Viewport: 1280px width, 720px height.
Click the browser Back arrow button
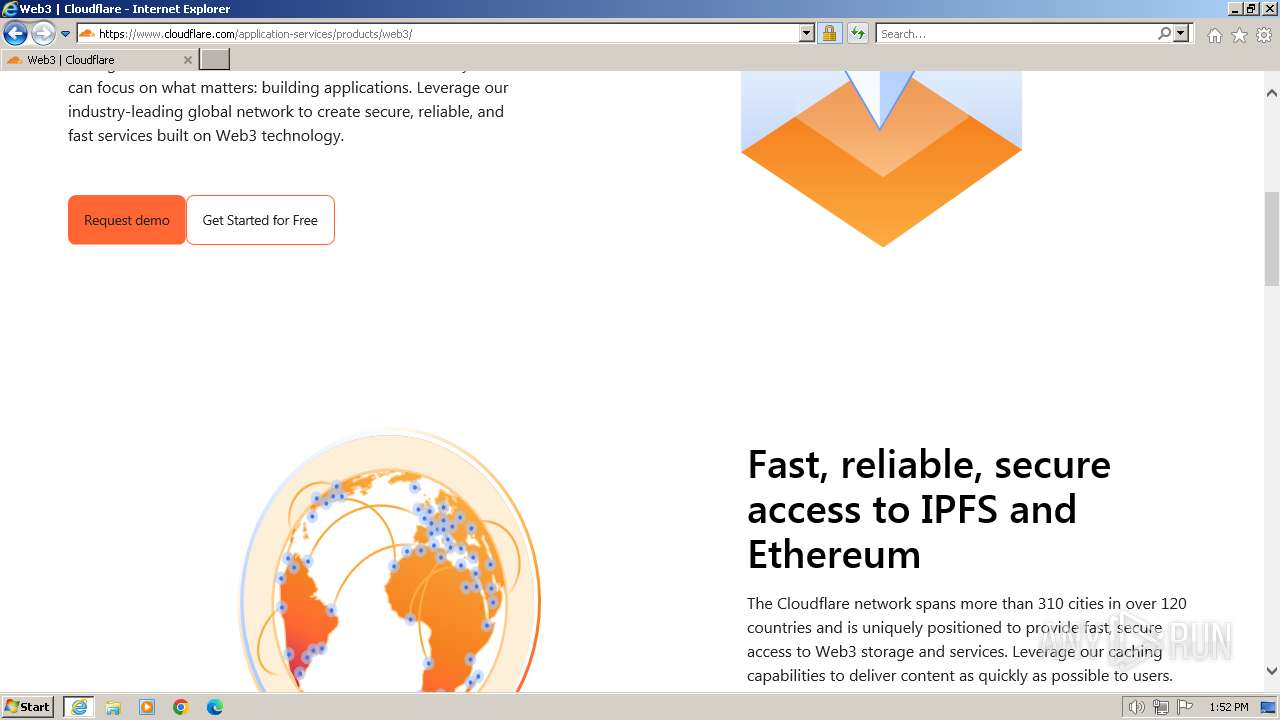tap(15, 34)
